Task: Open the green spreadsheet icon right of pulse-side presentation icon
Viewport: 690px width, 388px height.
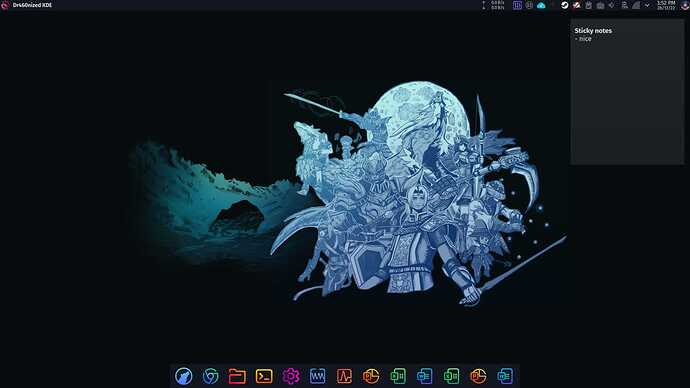Action: point(398,376)
